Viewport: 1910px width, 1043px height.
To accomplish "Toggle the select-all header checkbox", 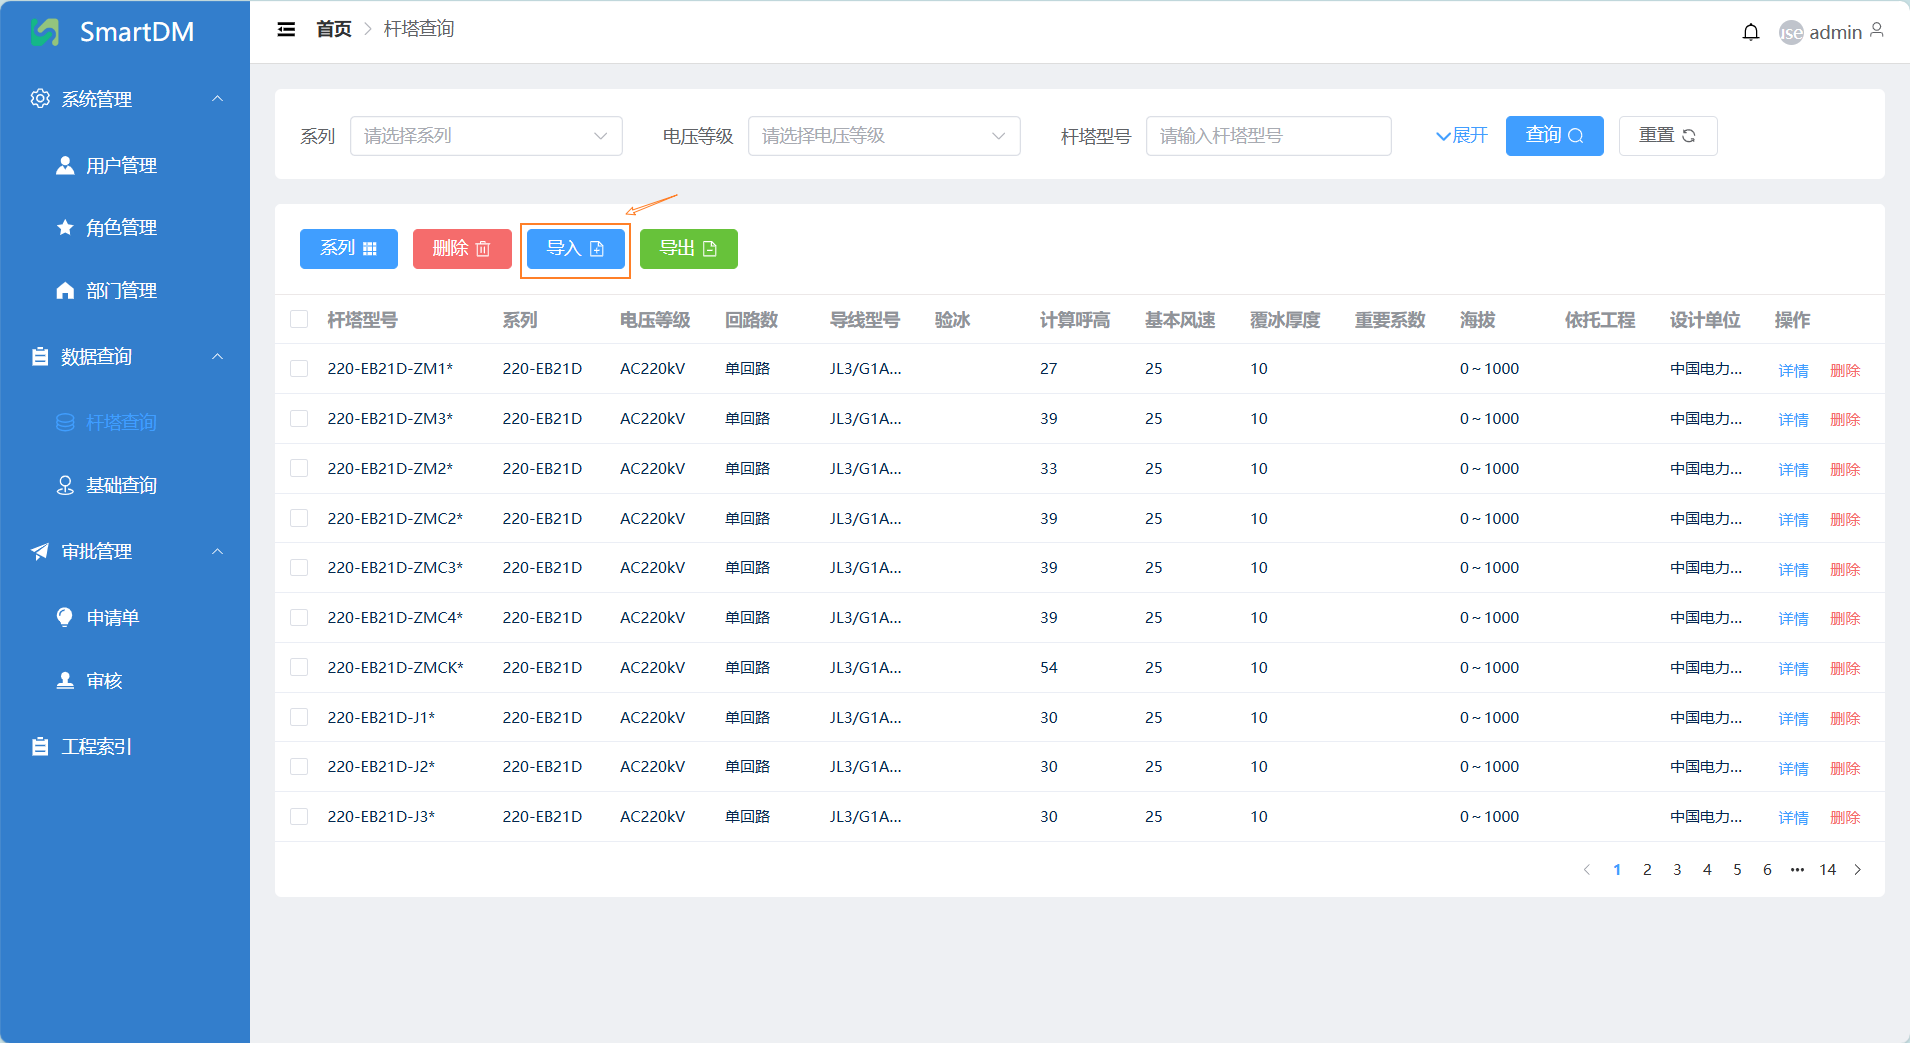I will tap(299, 319).
